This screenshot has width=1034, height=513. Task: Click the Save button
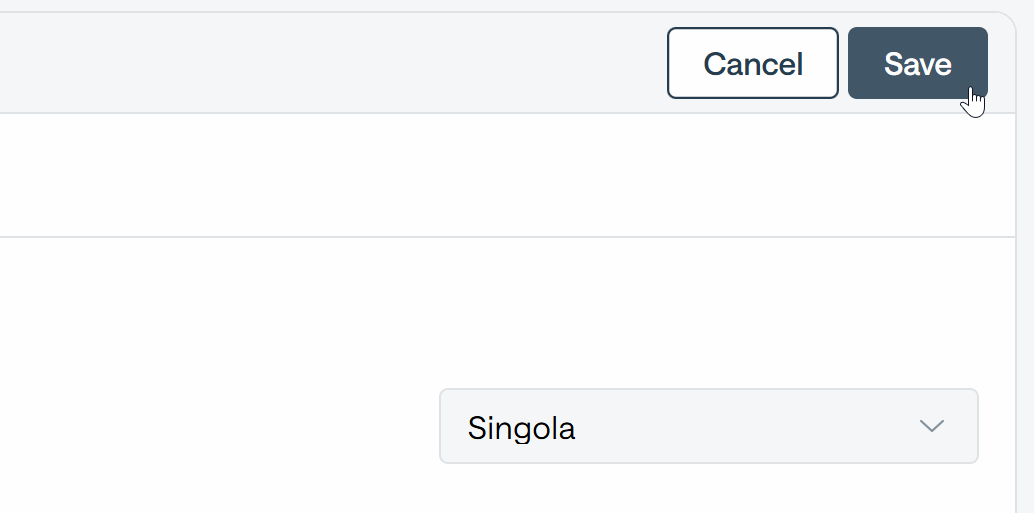click(917, 63)
